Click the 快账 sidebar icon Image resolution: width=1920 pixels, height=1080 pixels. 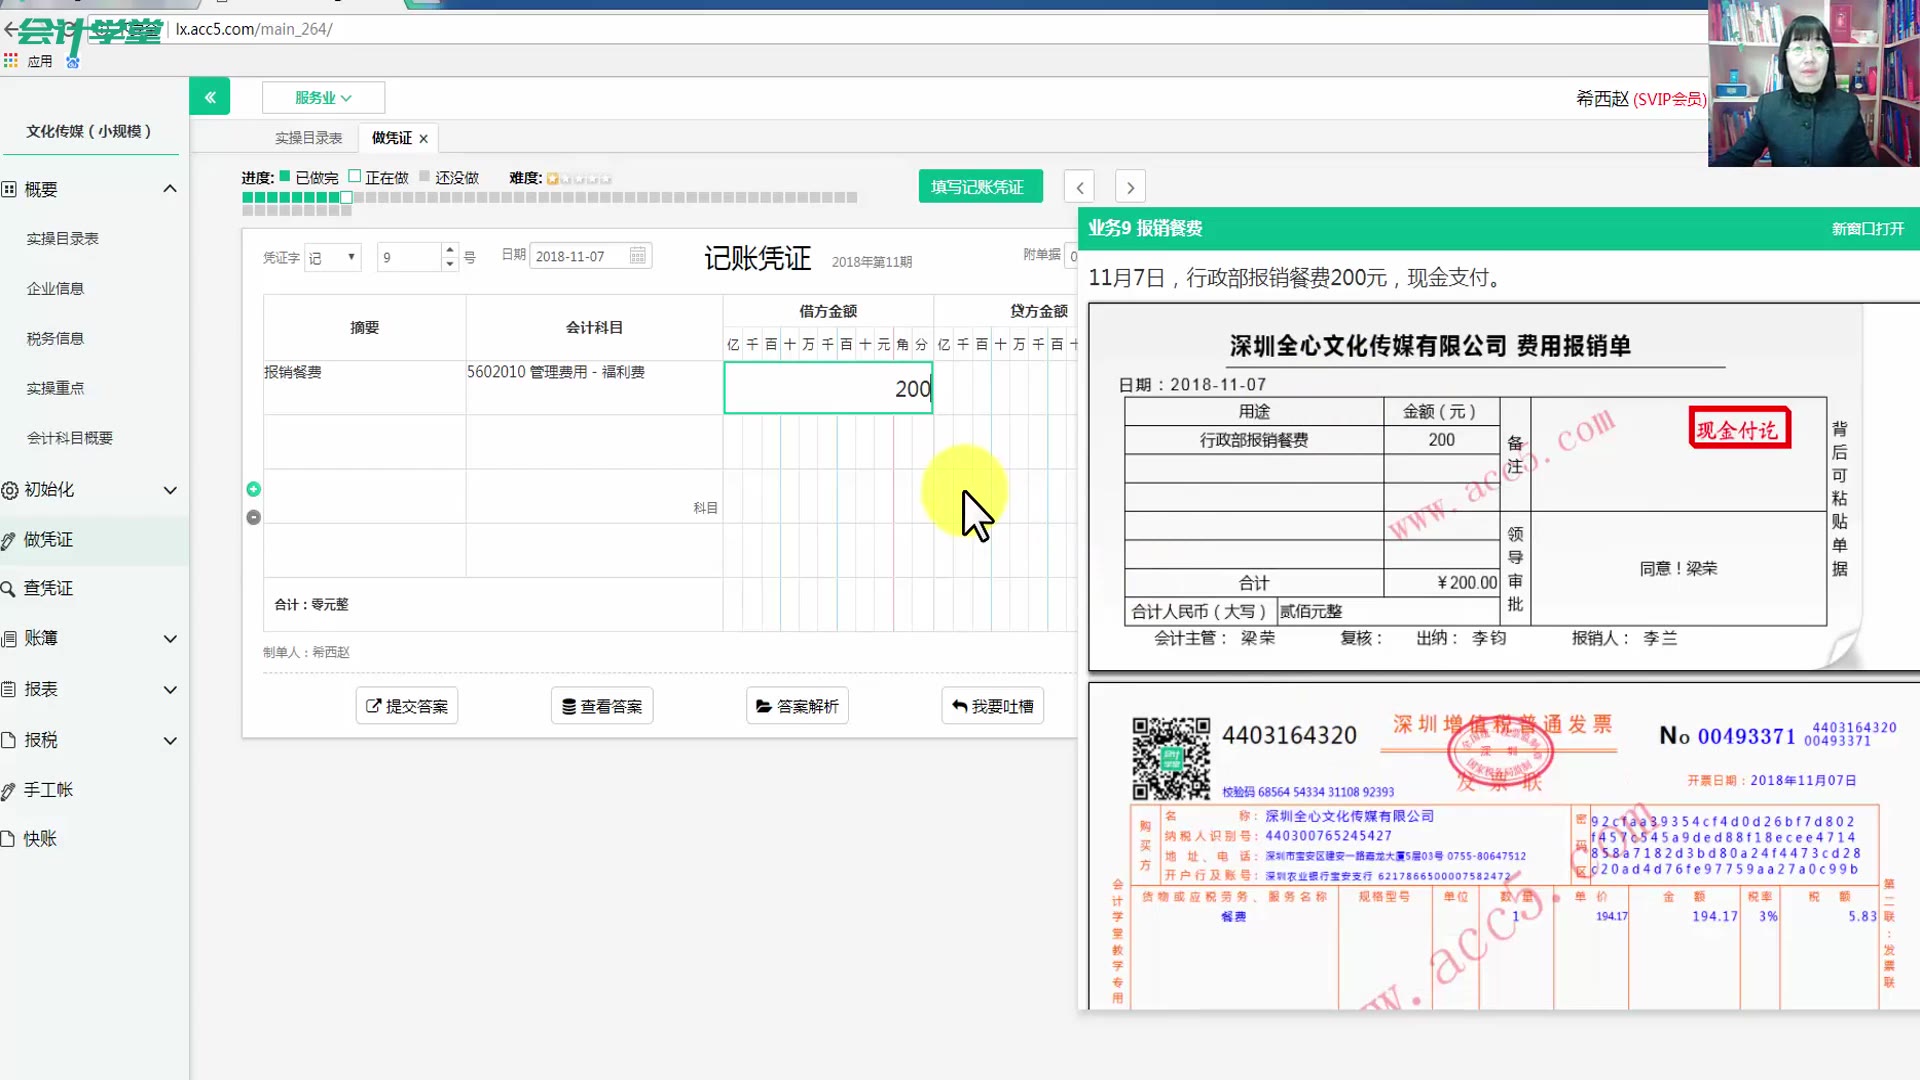[38, 838]
